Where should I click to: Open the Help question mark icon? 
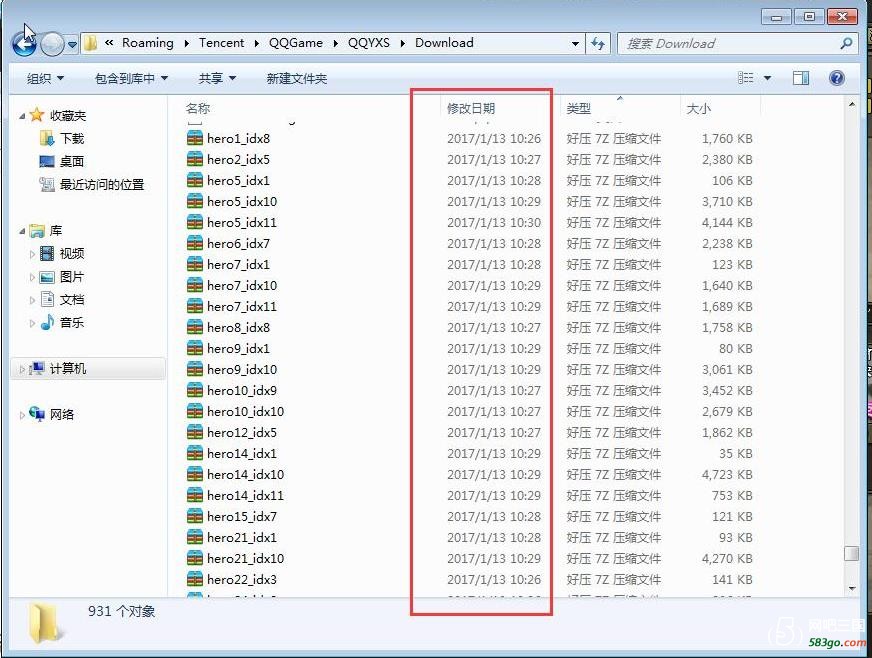836,78
